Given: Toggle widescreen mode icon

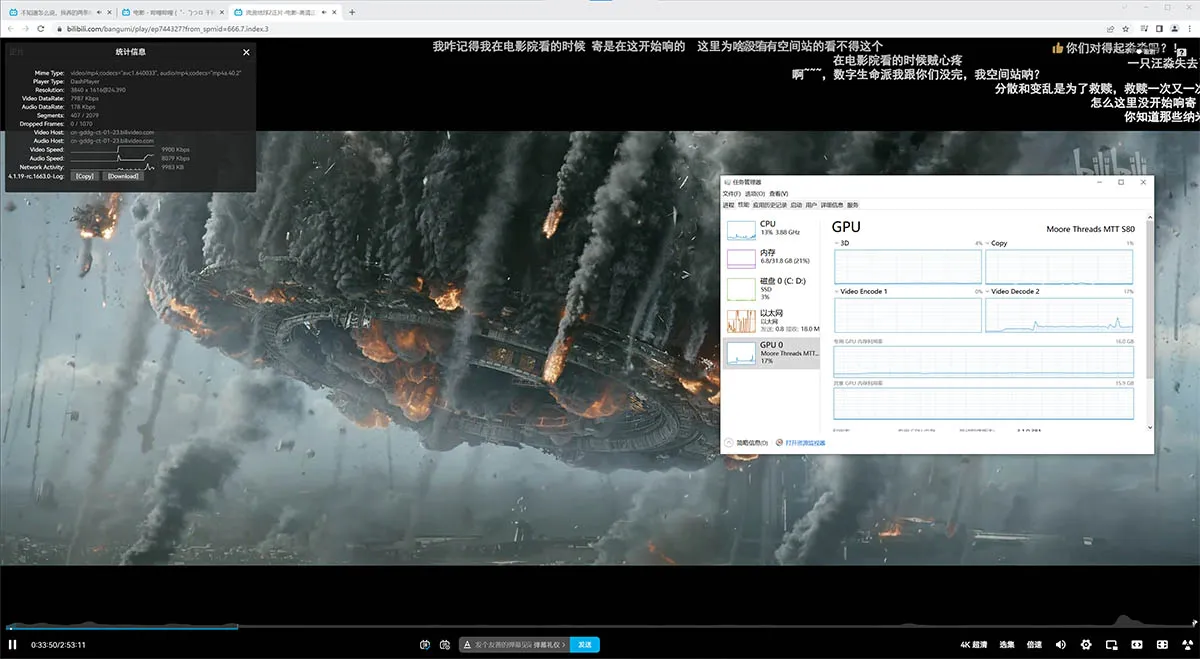Looking at the screenshot, I should point(1137,645).
